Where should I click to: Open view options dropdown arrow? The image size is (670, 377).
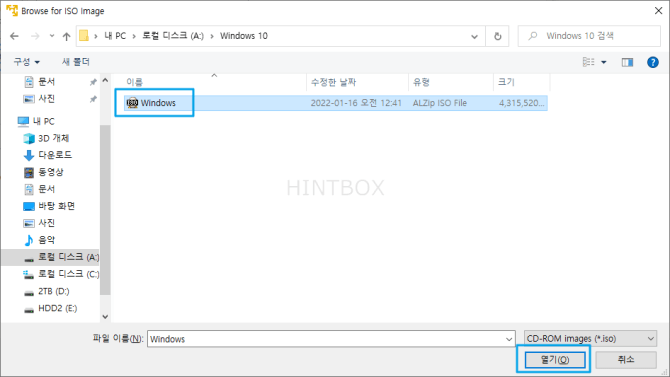[x=604, y=62]
